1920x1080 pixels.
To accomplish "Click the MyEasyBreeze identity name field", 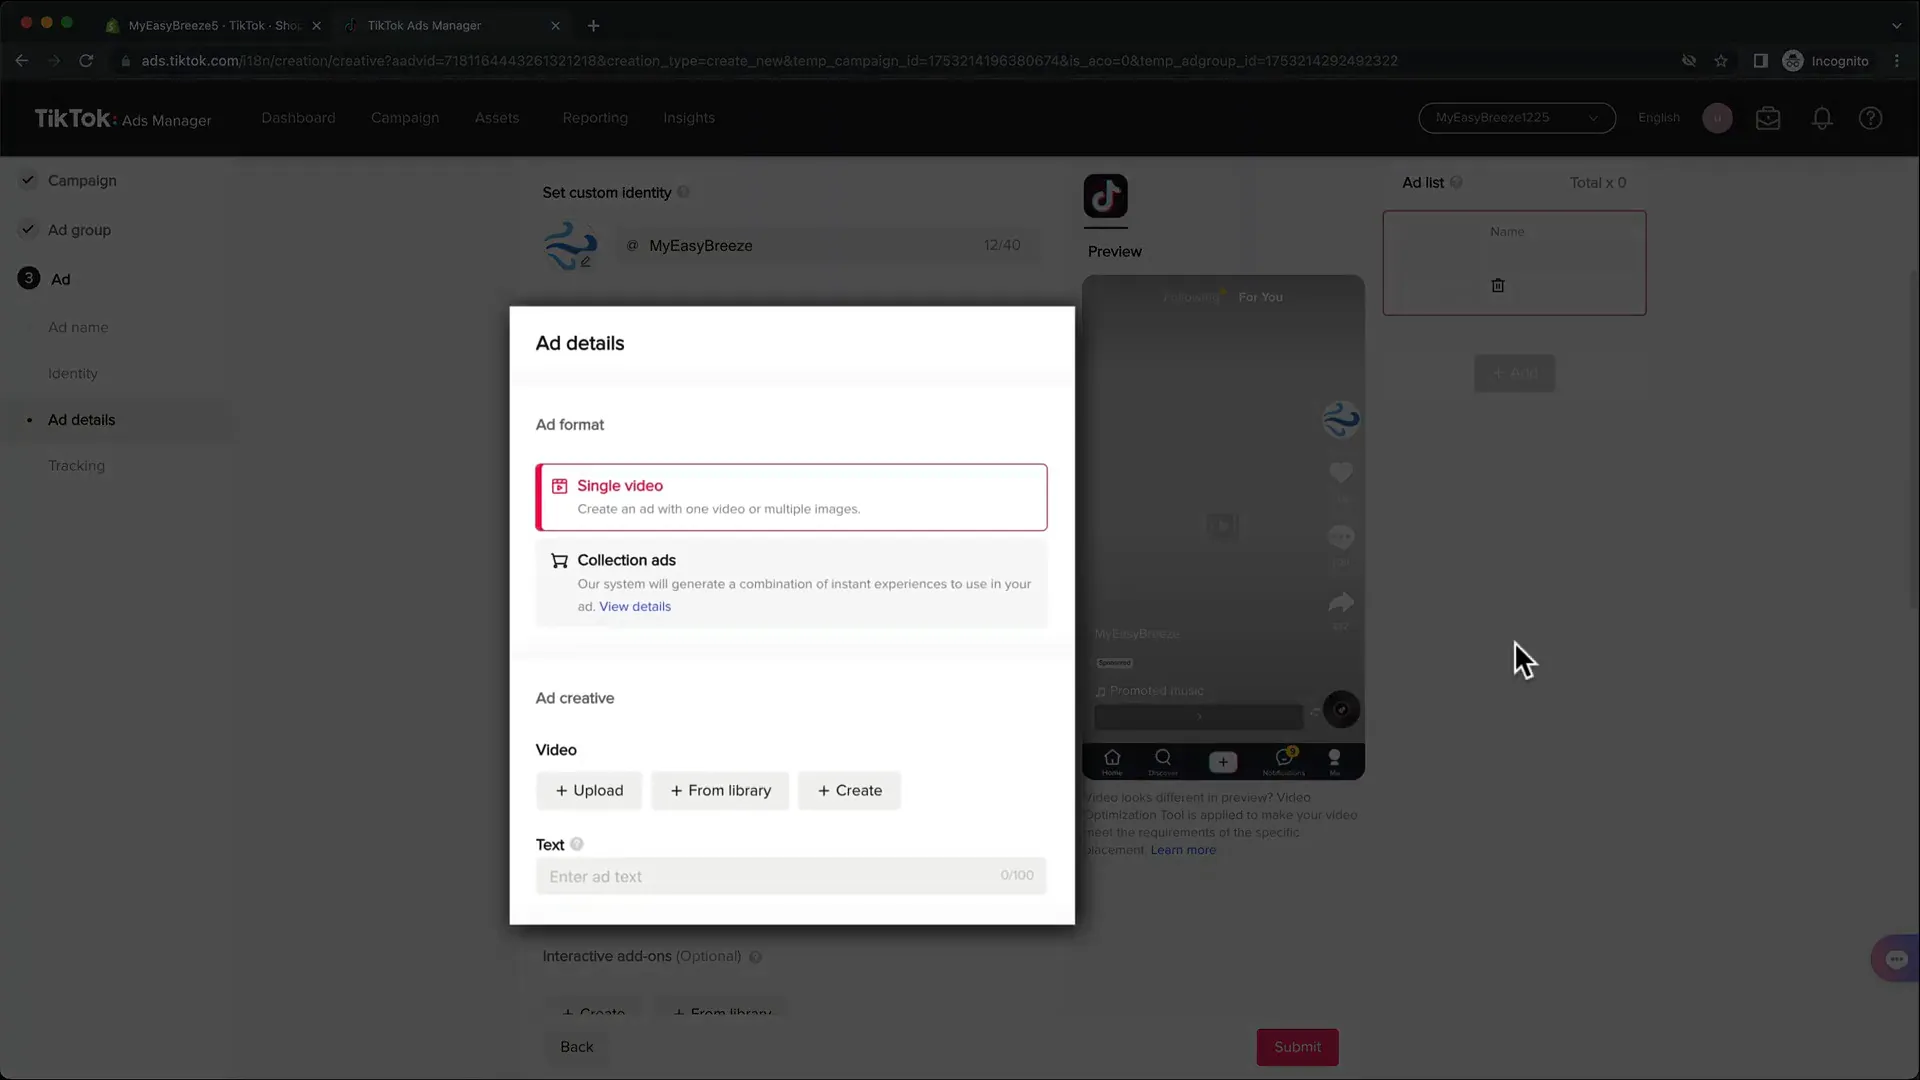I will pyautogui.click(x=827, y=246).
